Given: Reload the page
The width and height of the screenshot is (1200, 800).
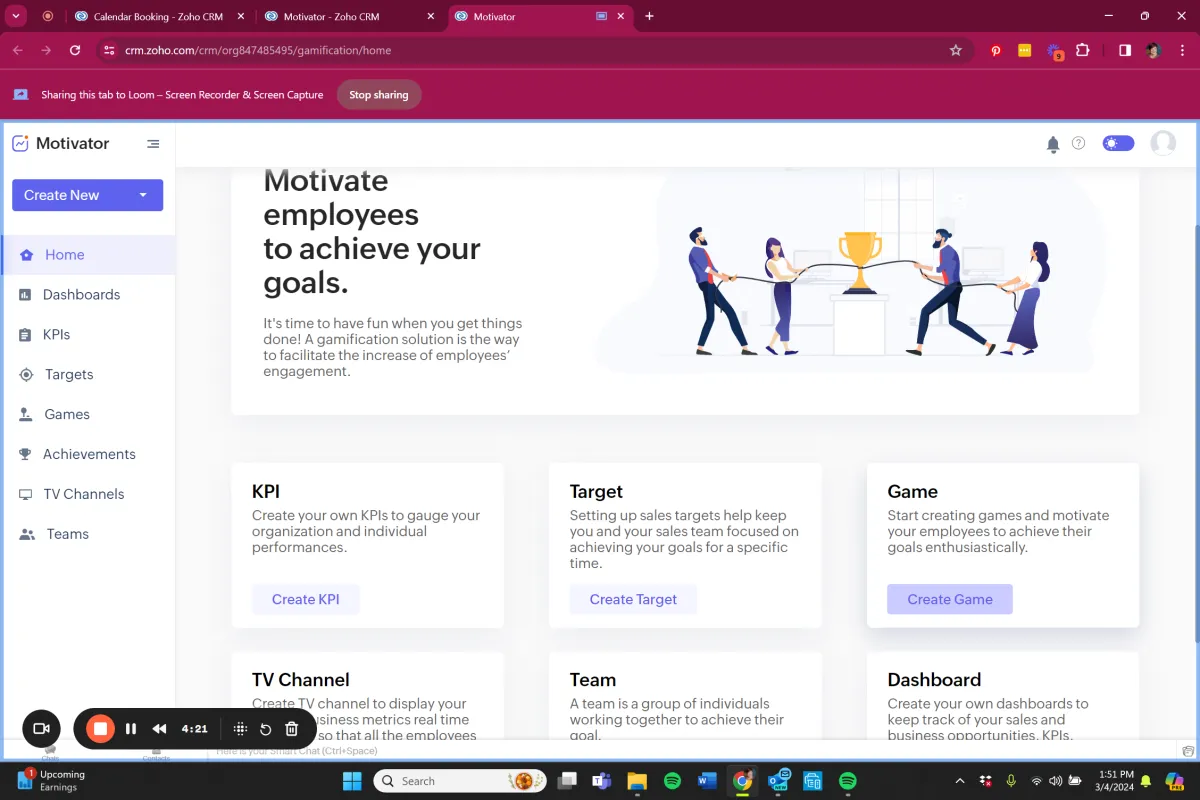Looking at the screenshot, I should click(x=75, y=50).
